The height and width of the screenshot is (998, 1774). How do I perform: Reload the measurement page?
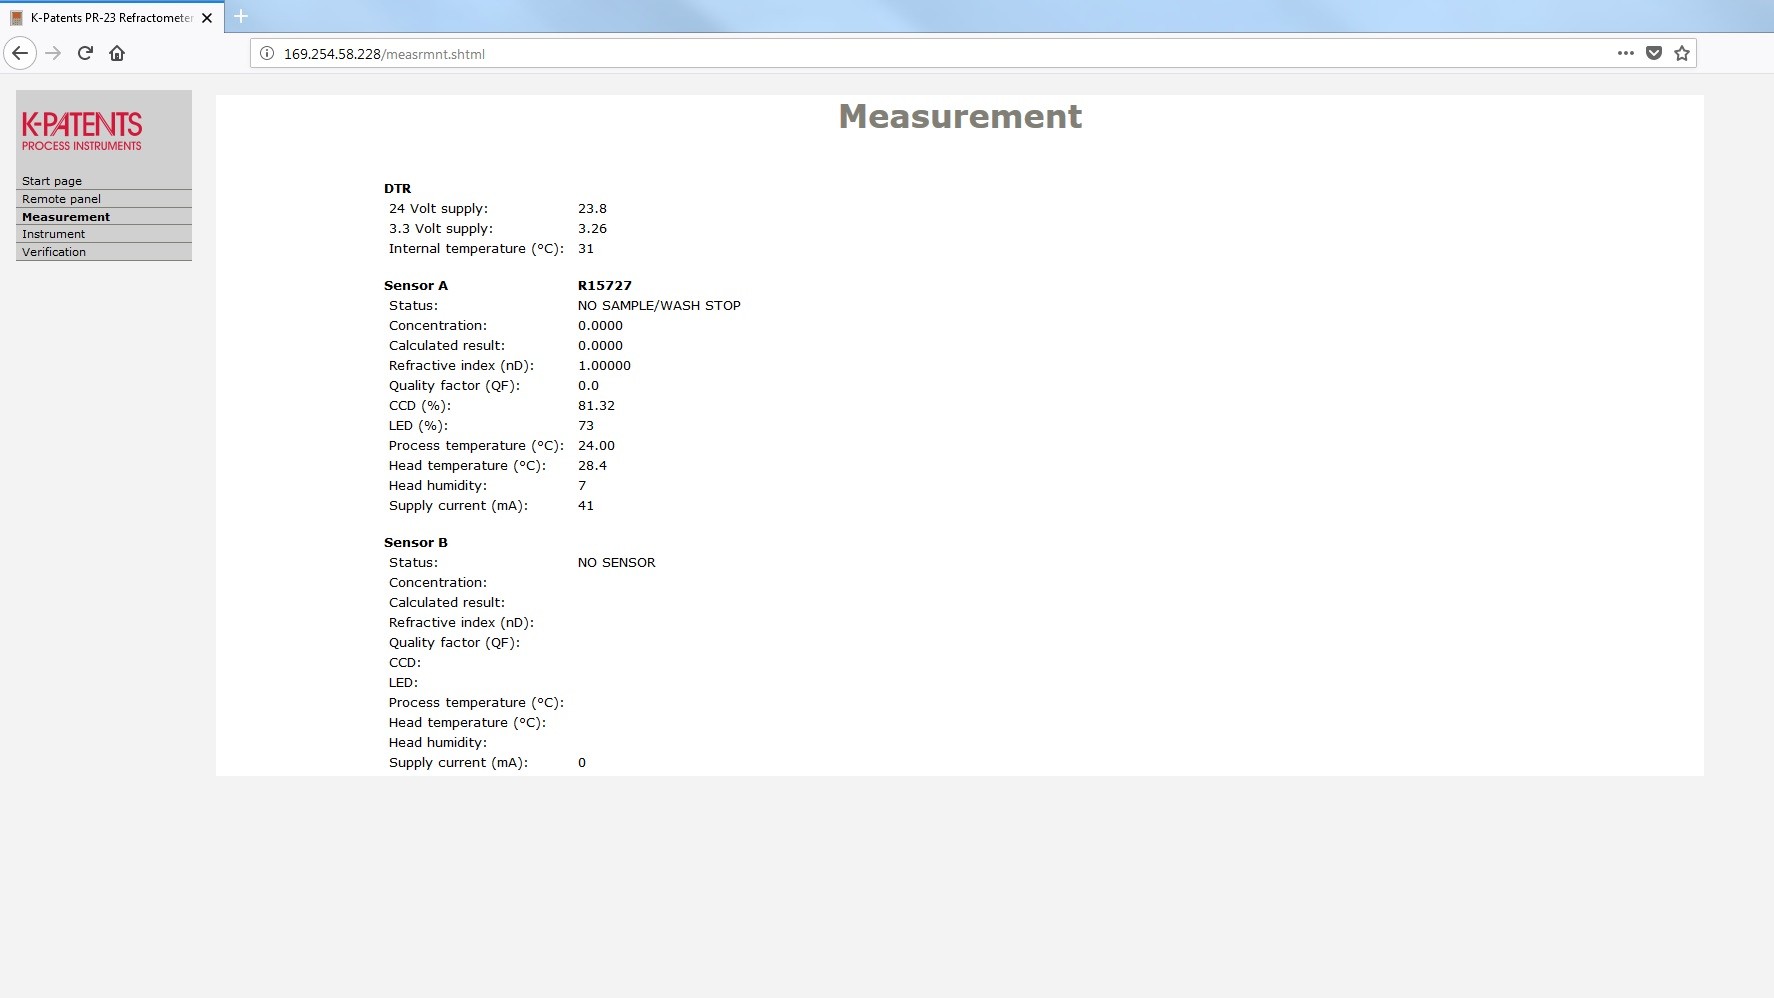(x=85, y=53)
